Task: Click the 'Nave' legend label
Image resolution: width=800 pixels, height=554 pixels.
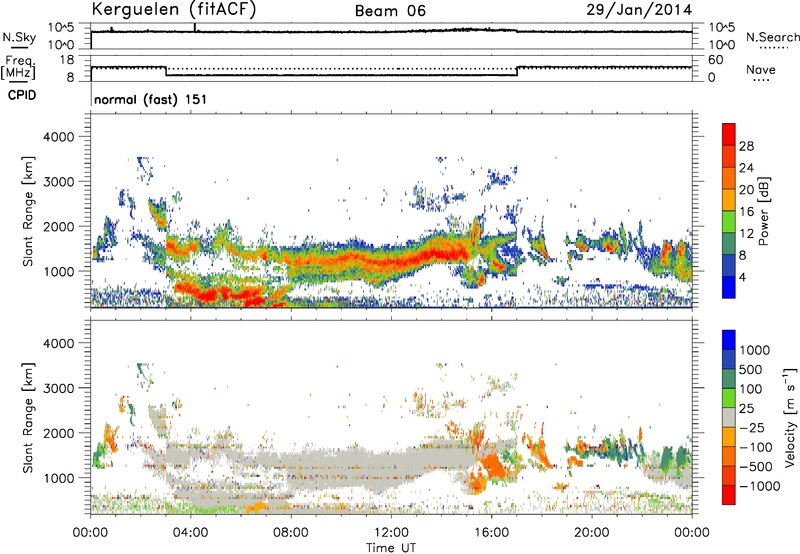Action: (761, 69)
